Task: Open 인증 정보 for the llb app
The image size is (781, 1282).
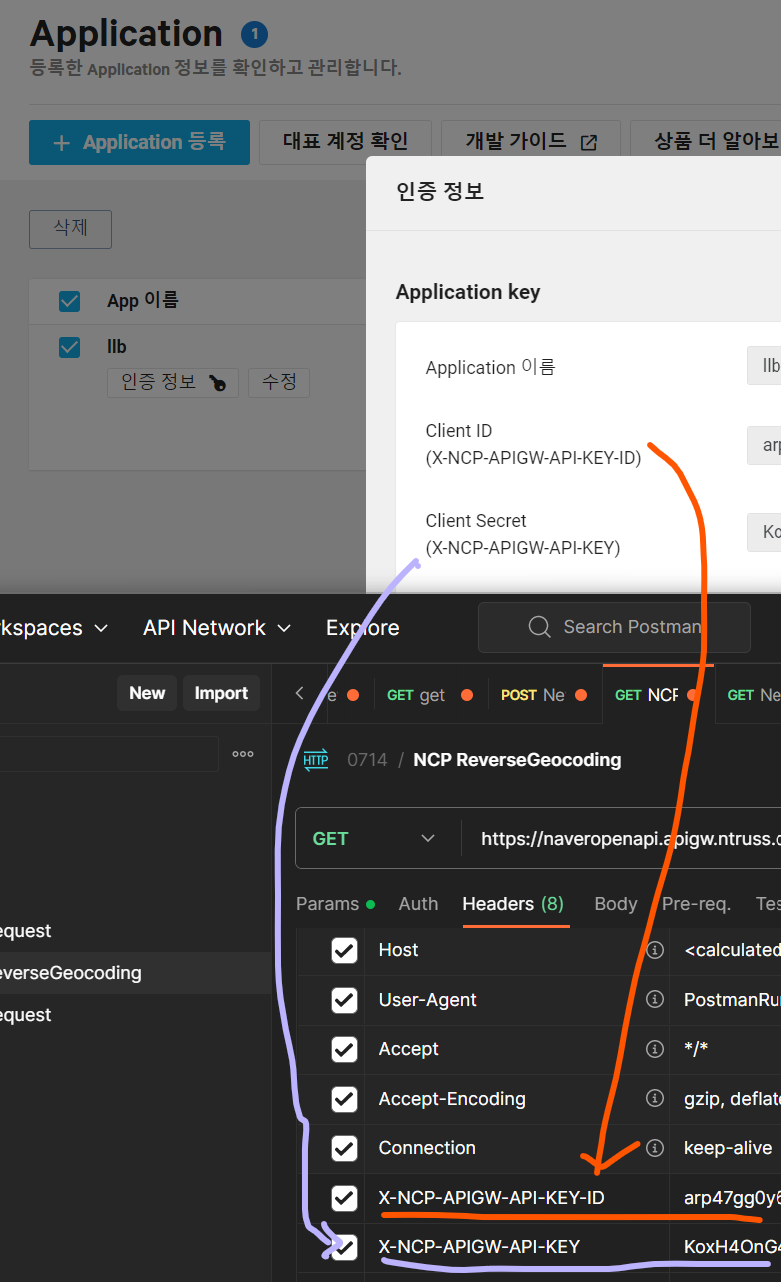Action: pos(173,382)
